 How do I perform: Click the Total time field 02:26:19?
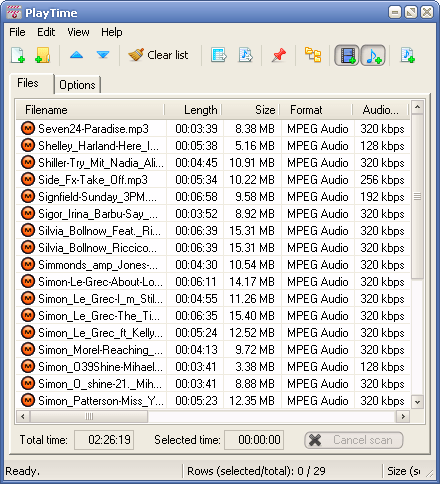[104, 440]
